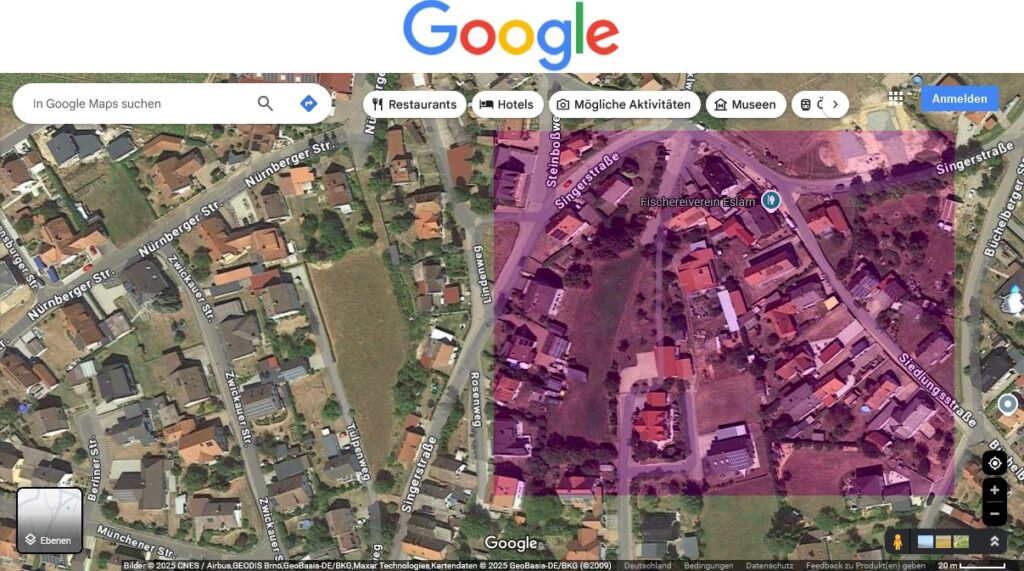This screenshot has width=1024, height=571.
Task: Select the Restaurants category chip
Action: pos(414,105)
